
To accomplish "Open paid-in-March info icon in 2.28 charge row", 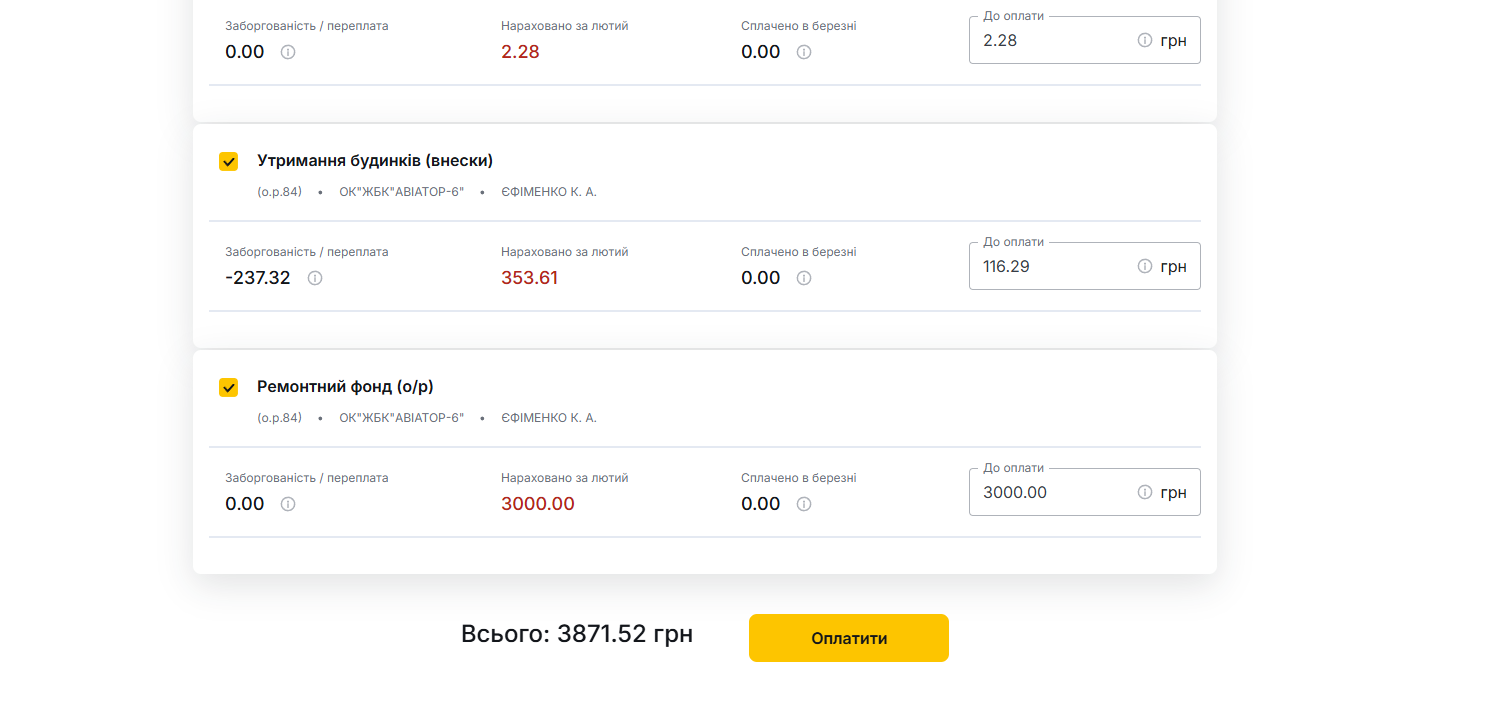I will [804, 52].
